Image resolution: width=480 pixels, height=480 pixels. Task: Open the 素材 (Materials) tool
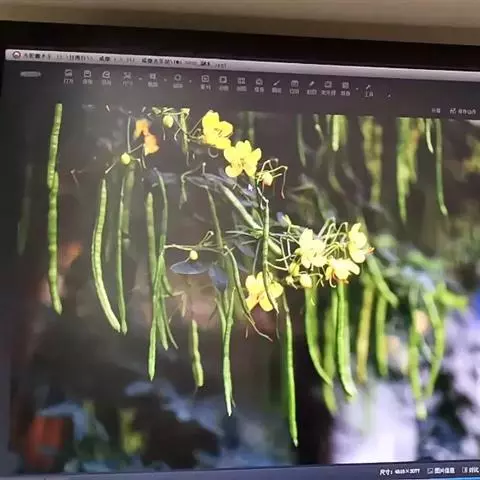coord(205,82)
